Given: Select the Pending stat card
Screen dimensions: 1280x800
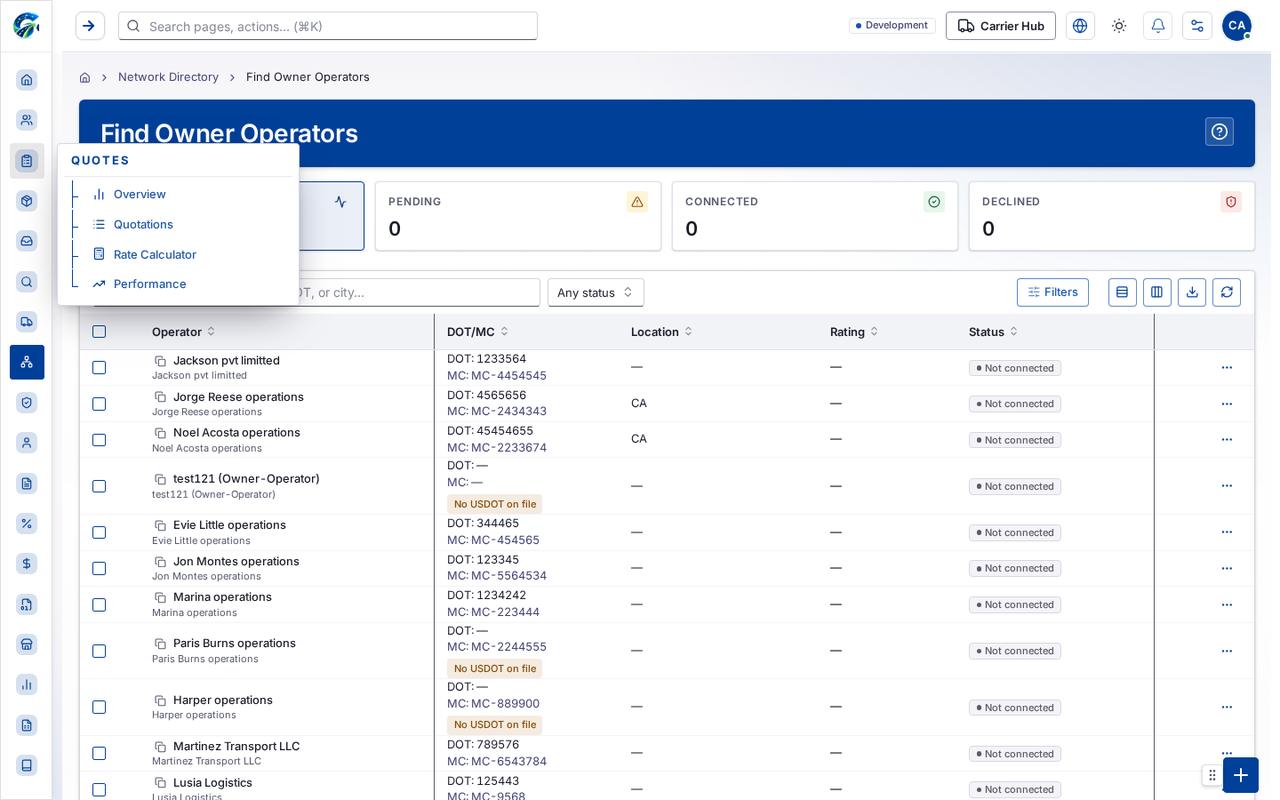Looking at the screenshot, I should click(518, 216).
